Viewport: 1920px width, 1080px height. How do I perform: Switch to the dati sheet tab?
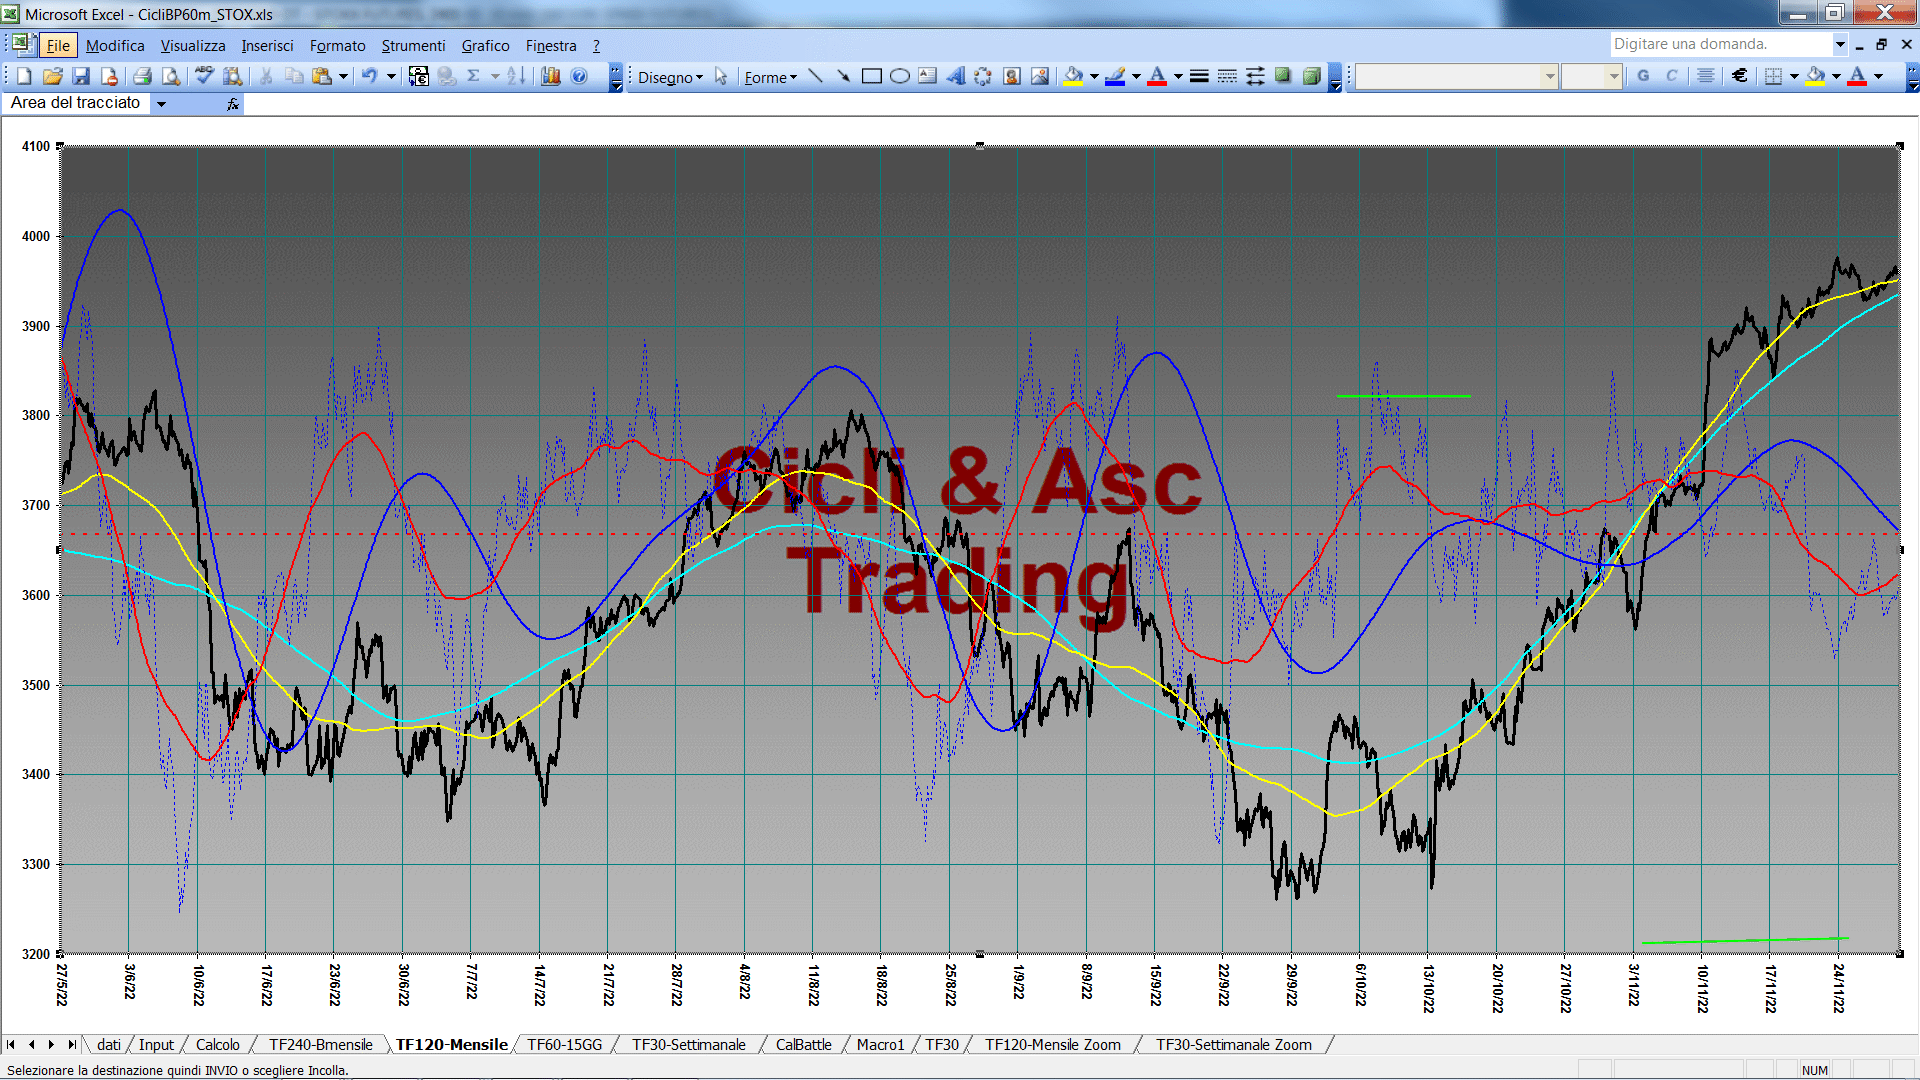pyautogui.click(x=109, y=1044)
